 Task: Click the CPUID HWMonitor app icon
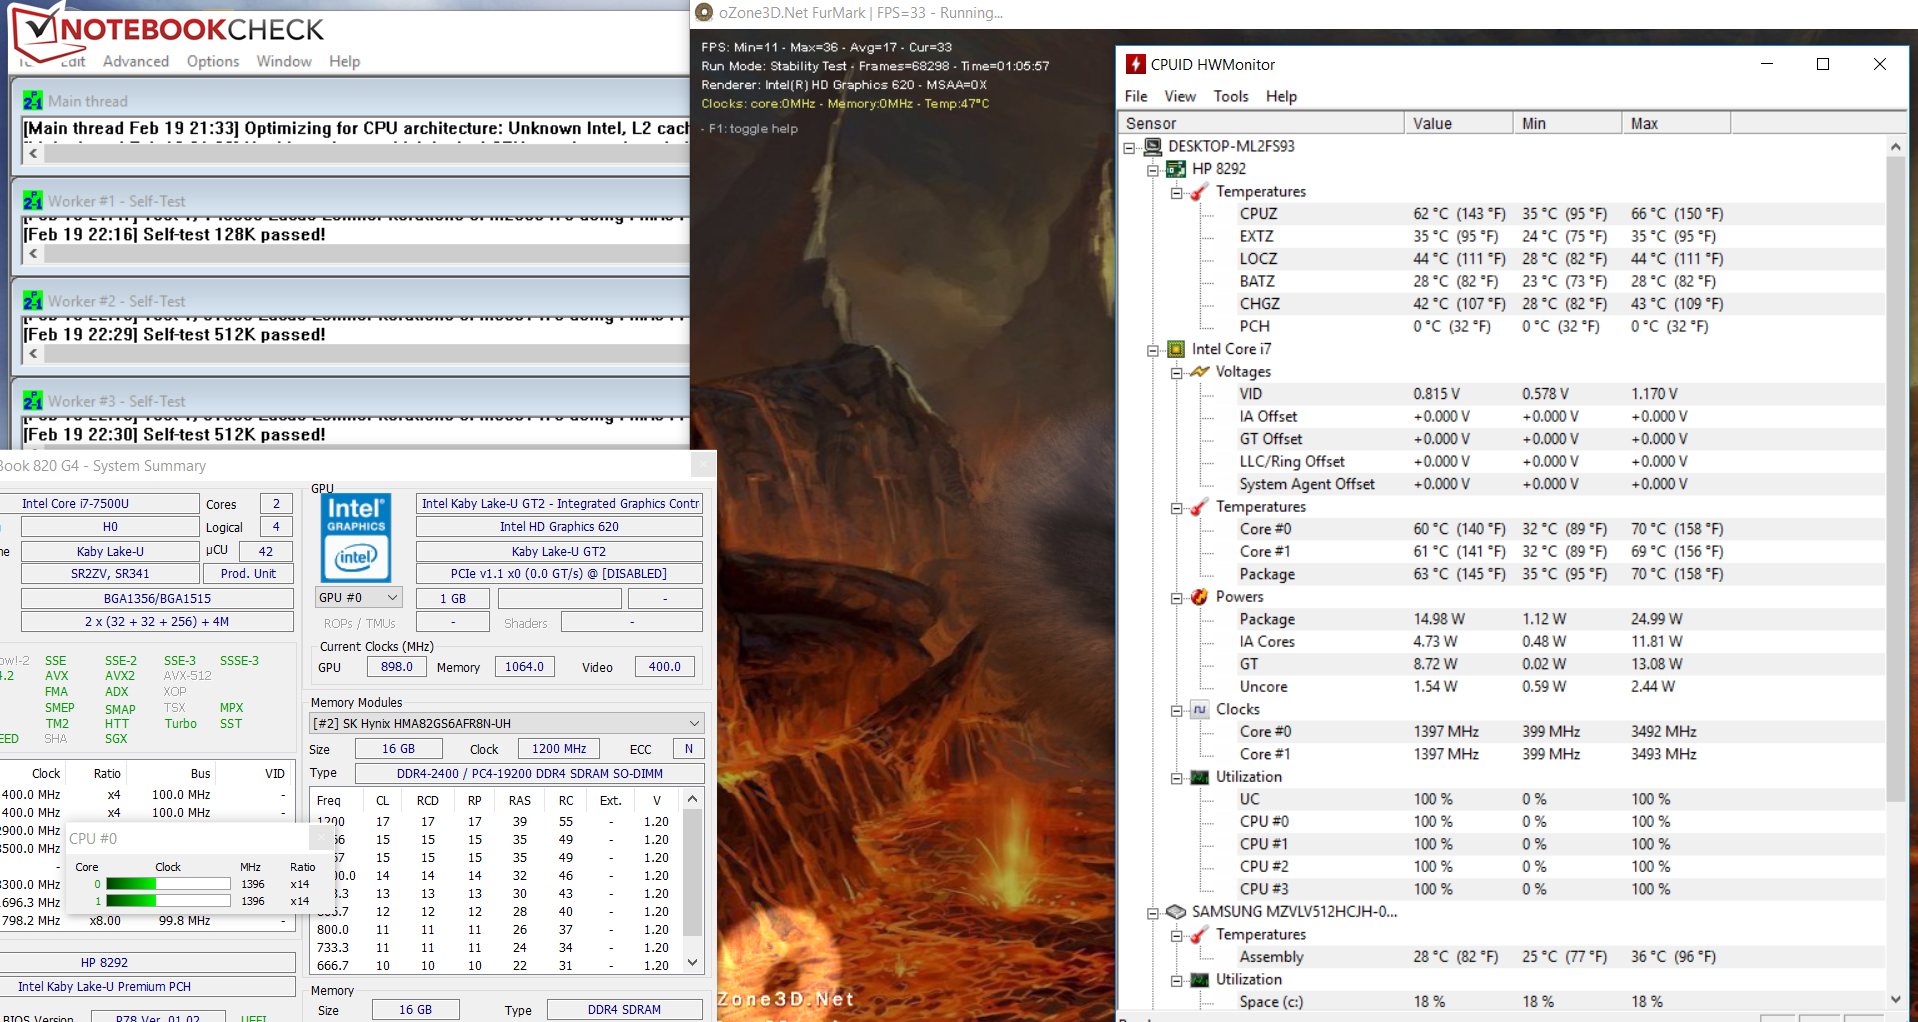coord(1135,64)
